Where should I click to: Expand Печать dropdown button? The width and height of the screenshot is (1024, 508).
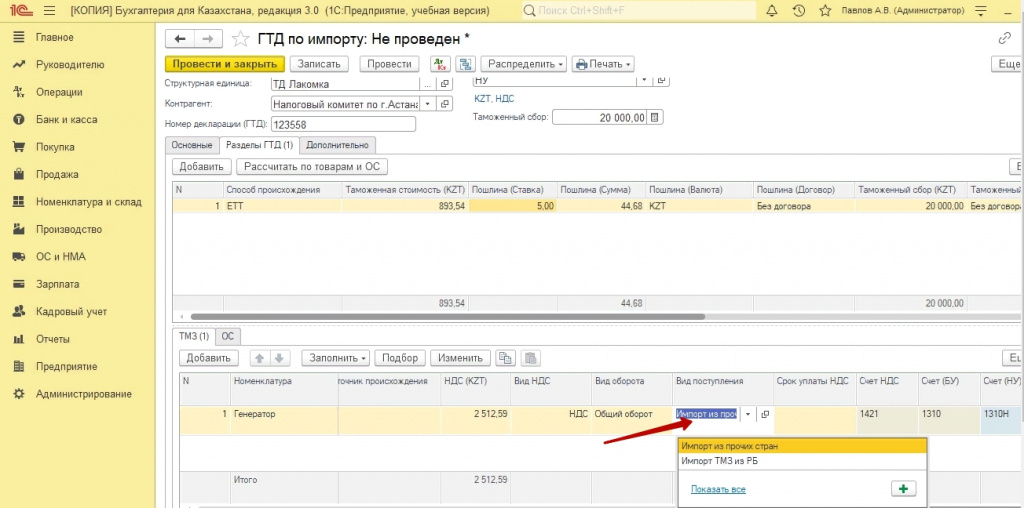point(603,64)
